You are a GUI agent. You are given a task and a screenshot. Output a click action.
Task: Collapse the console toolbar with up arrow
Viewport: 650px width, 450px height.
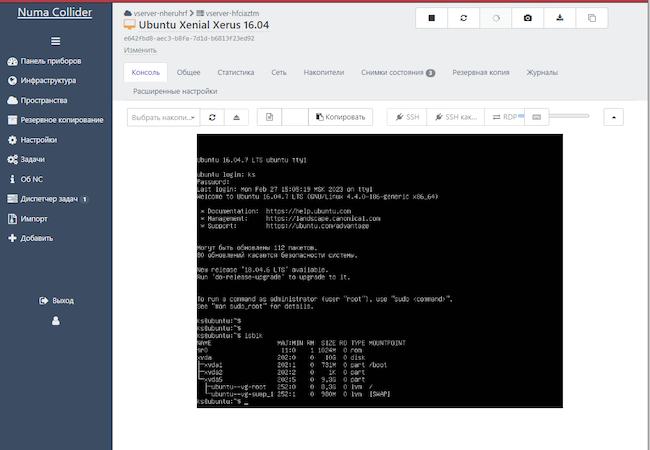(614, 117)
